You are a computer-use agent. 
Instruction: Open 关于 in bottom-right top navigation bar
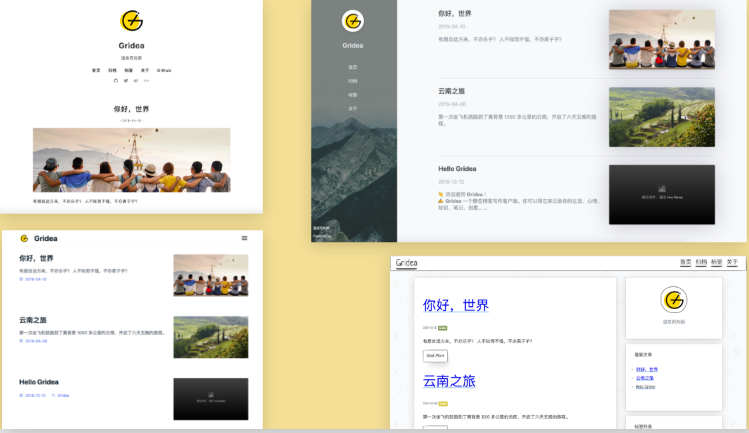732,262
